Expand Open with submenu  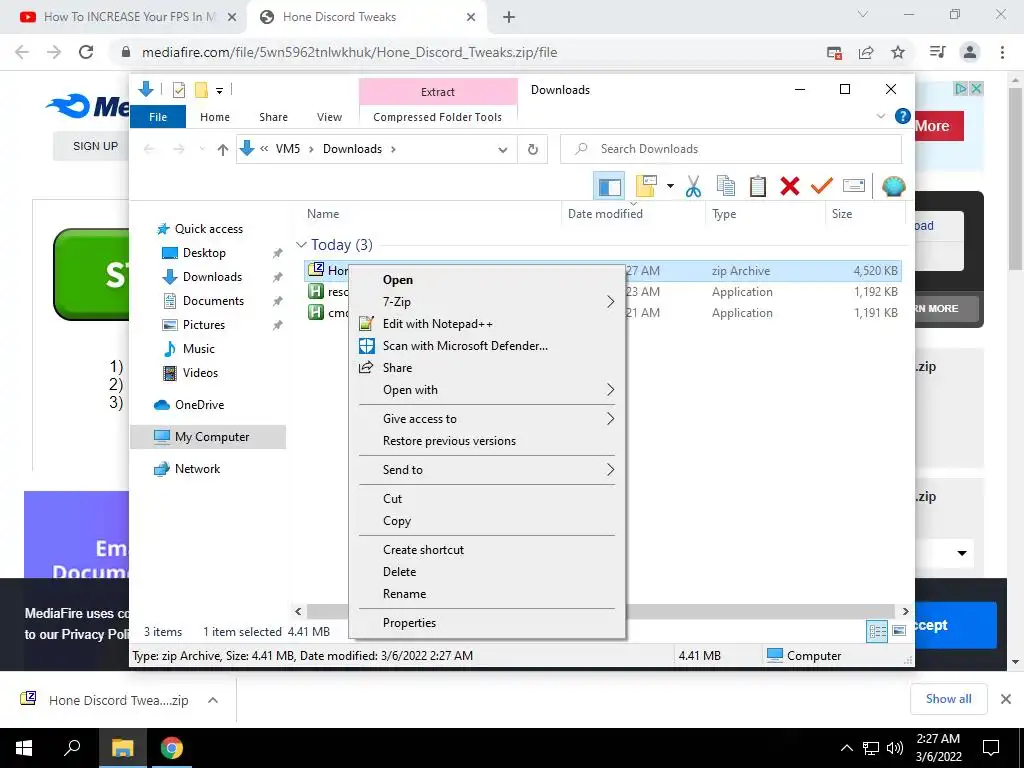pyautogui.click(x=610, y=390)
